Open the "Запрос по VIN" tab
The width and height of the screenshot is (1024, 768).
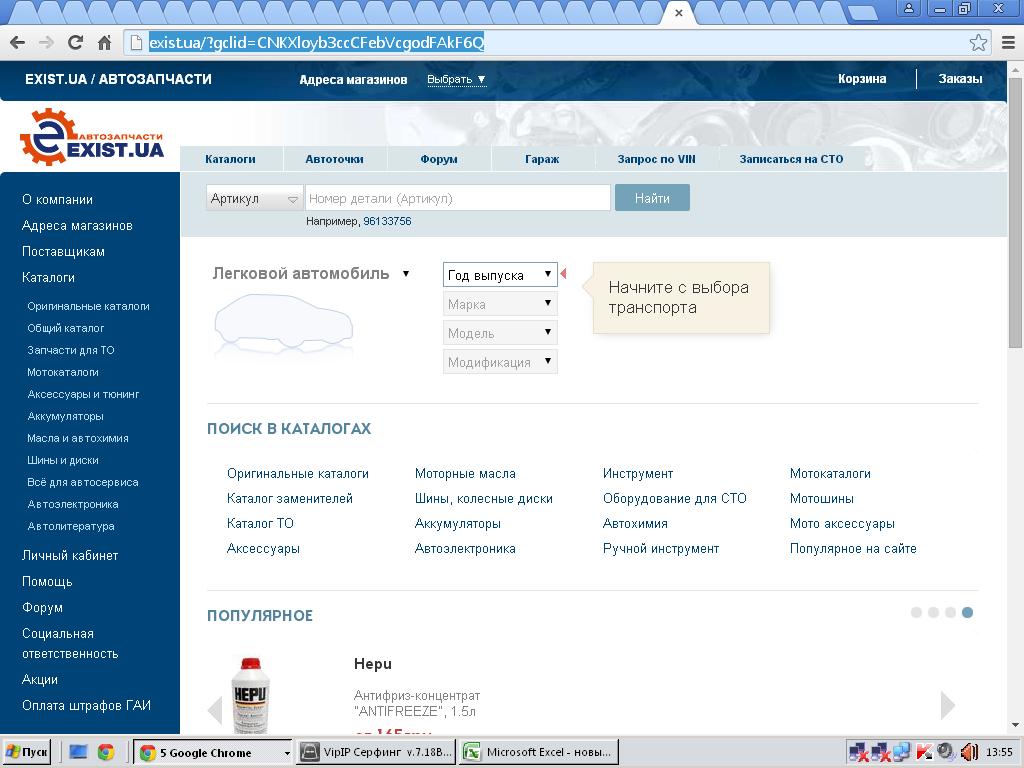tap(657, 159)
